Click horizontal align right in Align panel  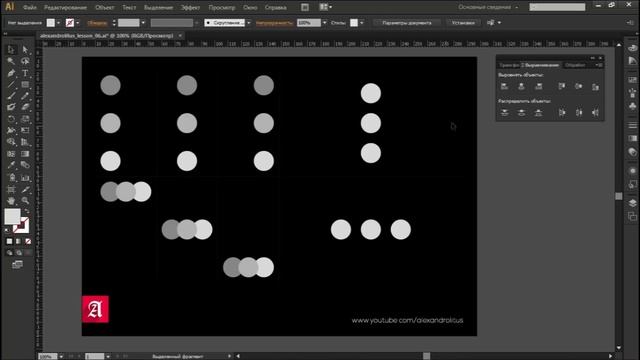[x=538, y=86]
